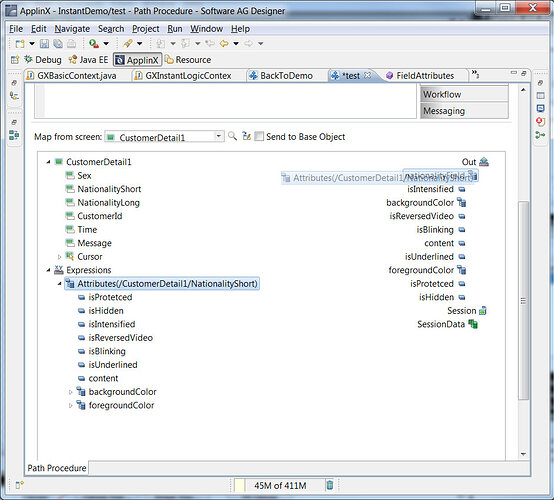Click the New wizard toolbar icon

click(x=20, y=43)
